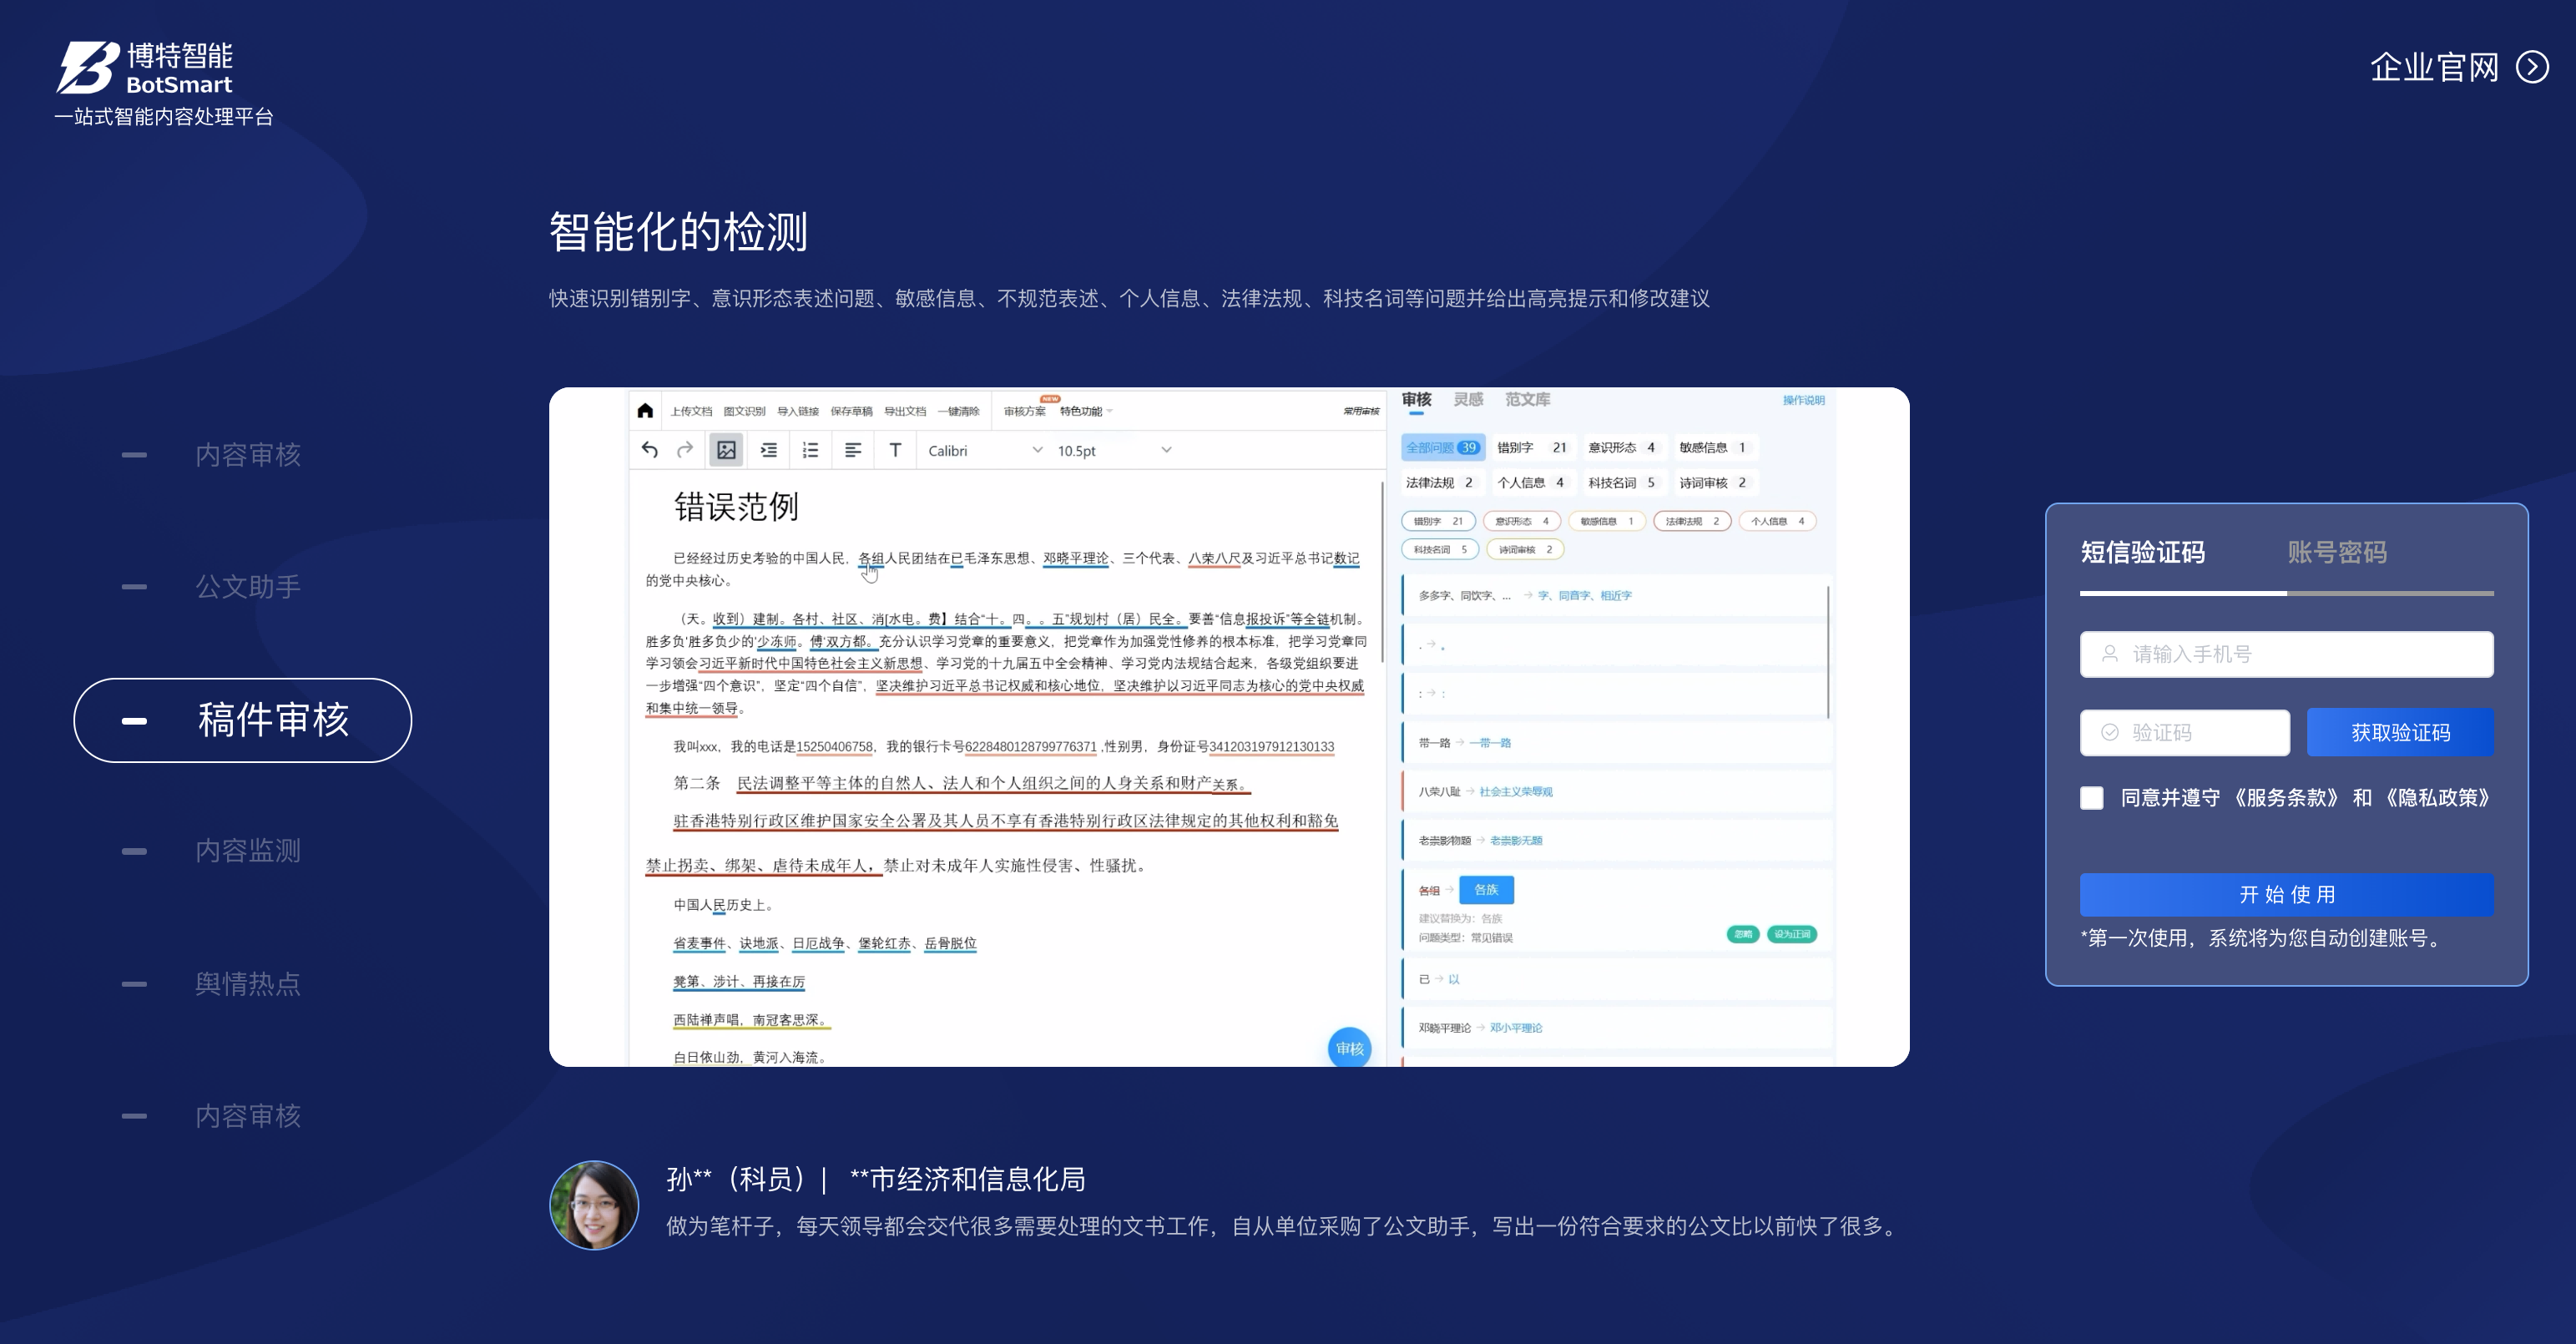Viewport: 2576px width, 1344px height.
Task: Click the indent toolbar icon
Action: [x=769, y=450]
